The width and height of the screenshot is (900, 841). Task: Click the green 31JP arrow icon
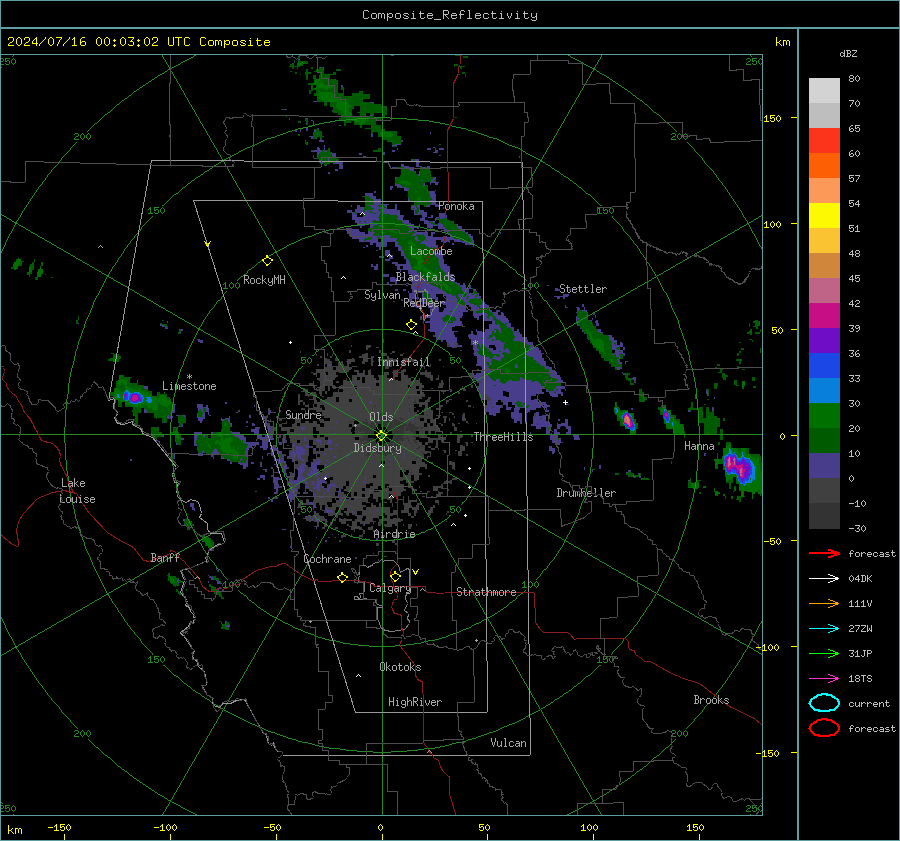[x=824, y=653]
